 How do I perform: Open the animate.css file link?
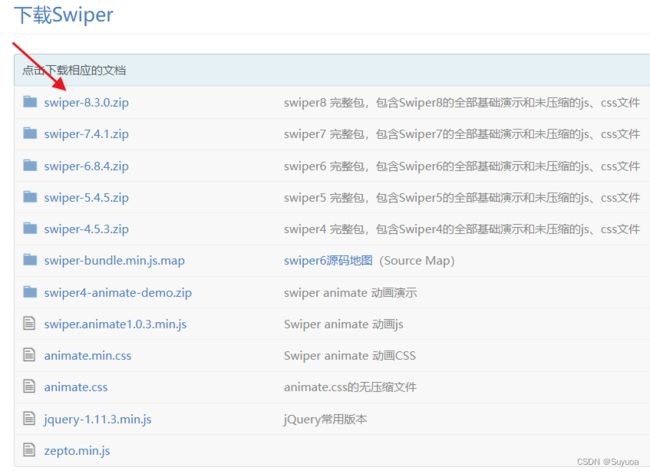(x=76, y=387)
